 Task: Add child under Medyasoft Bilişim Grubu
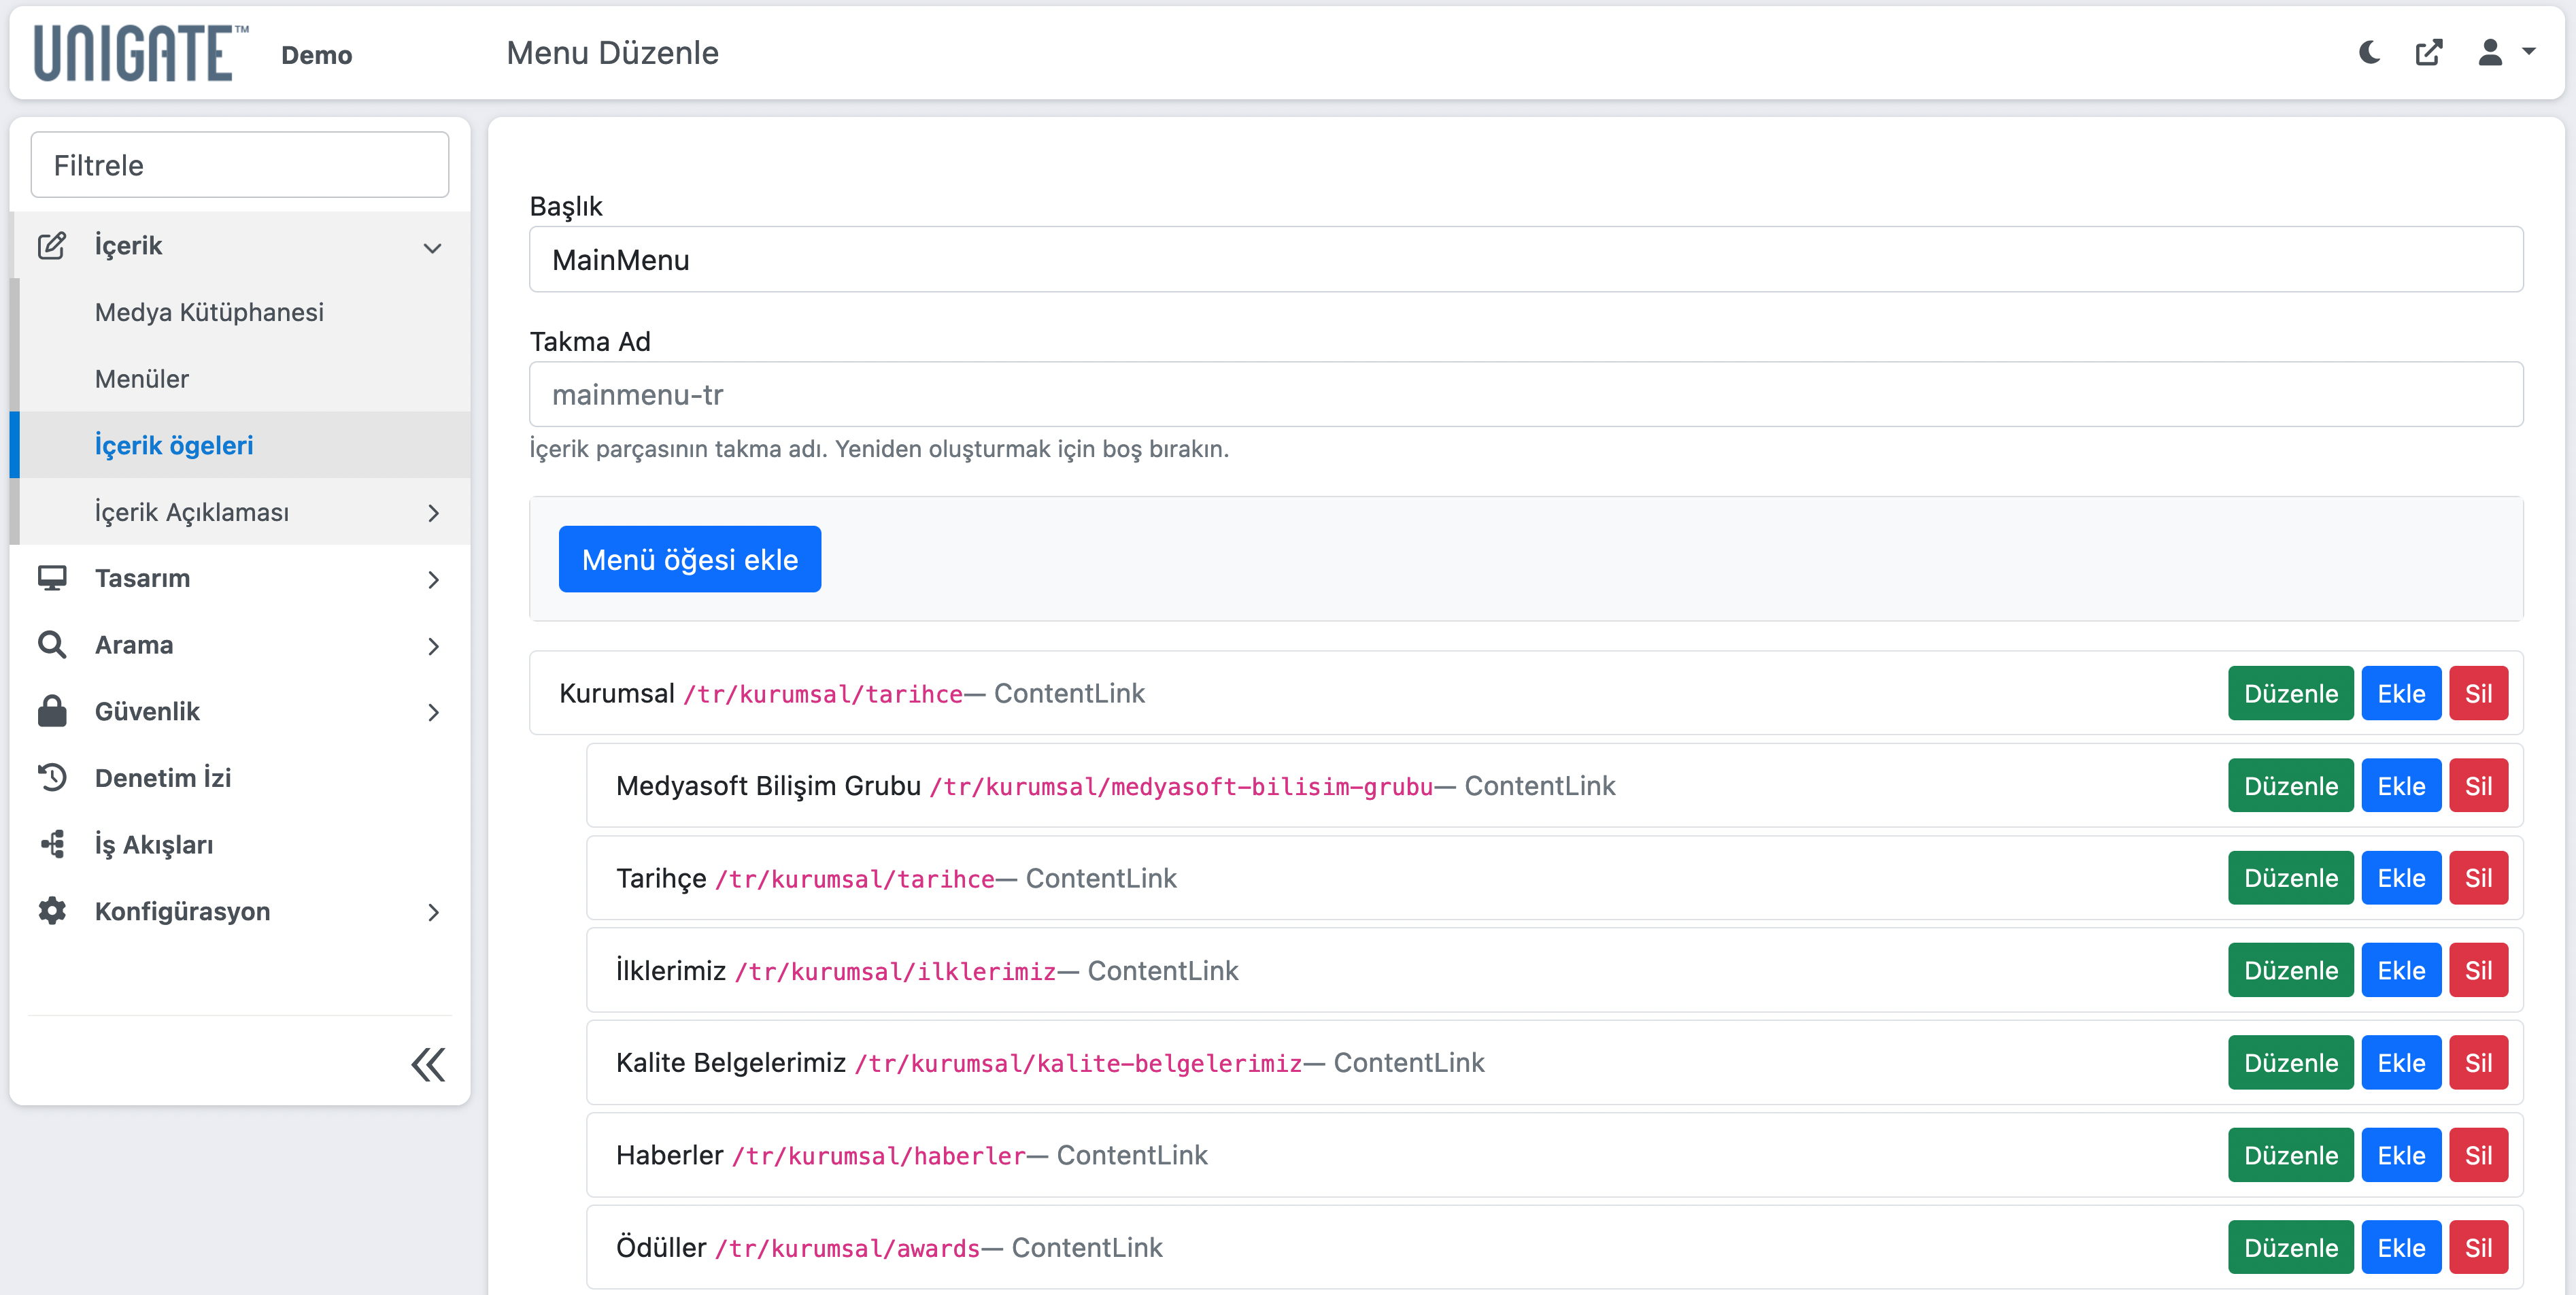pyautogui.click(x=2401, y=786)
